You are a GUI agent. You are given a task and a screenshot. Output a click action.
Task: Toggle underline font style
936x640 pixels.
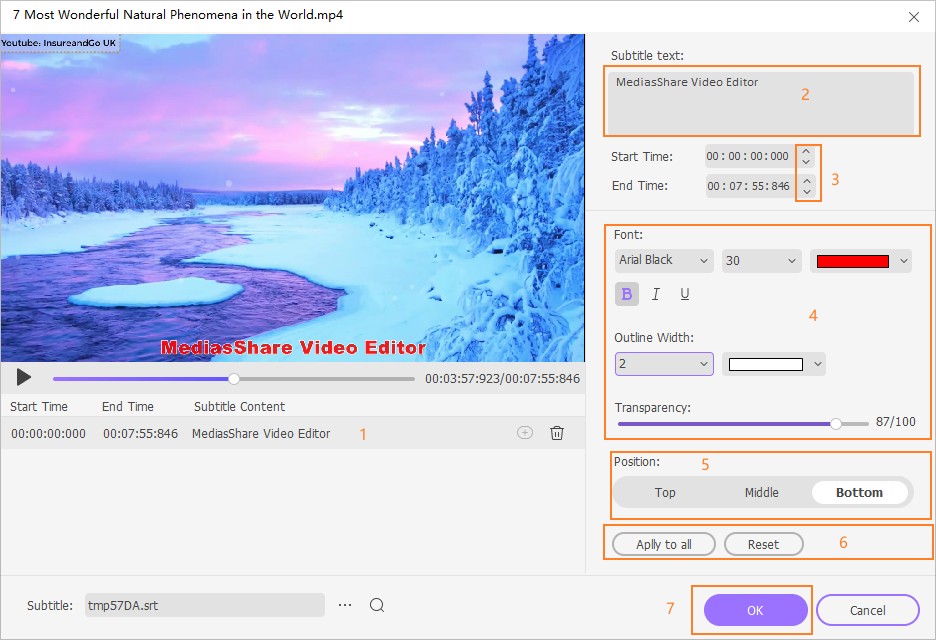point(684,294)
